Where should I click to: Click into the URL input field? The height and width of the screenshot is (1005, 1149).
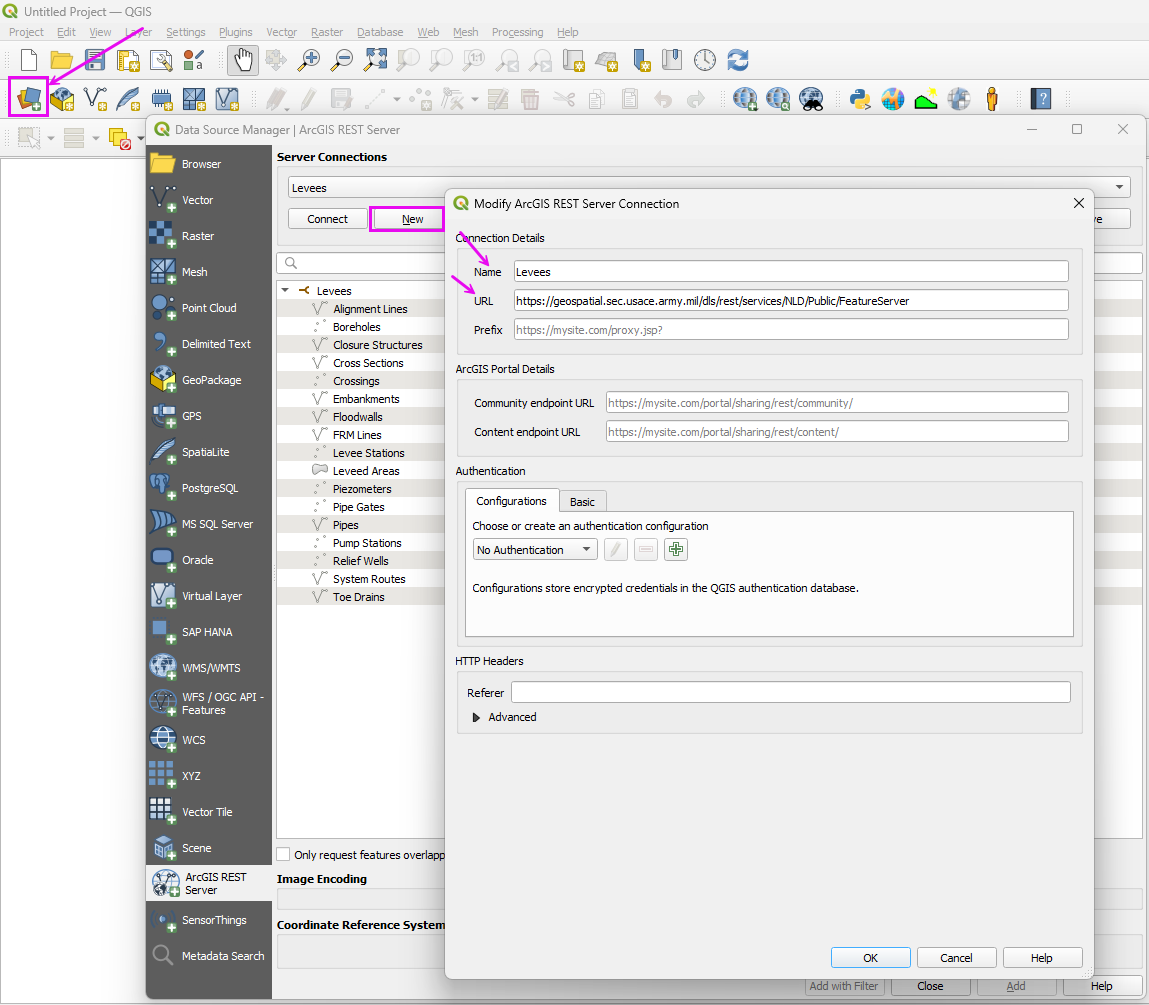point(790,300)
